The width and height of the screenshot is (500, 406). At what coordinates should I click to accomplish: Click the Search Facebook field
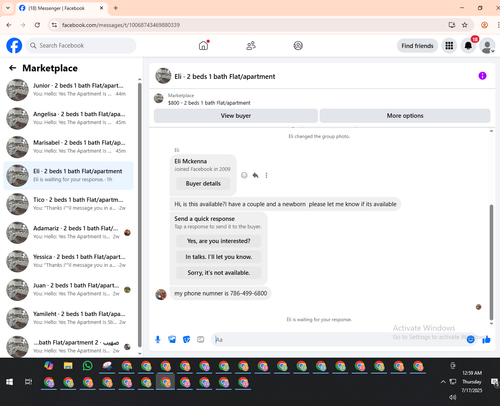pos(81,45)
